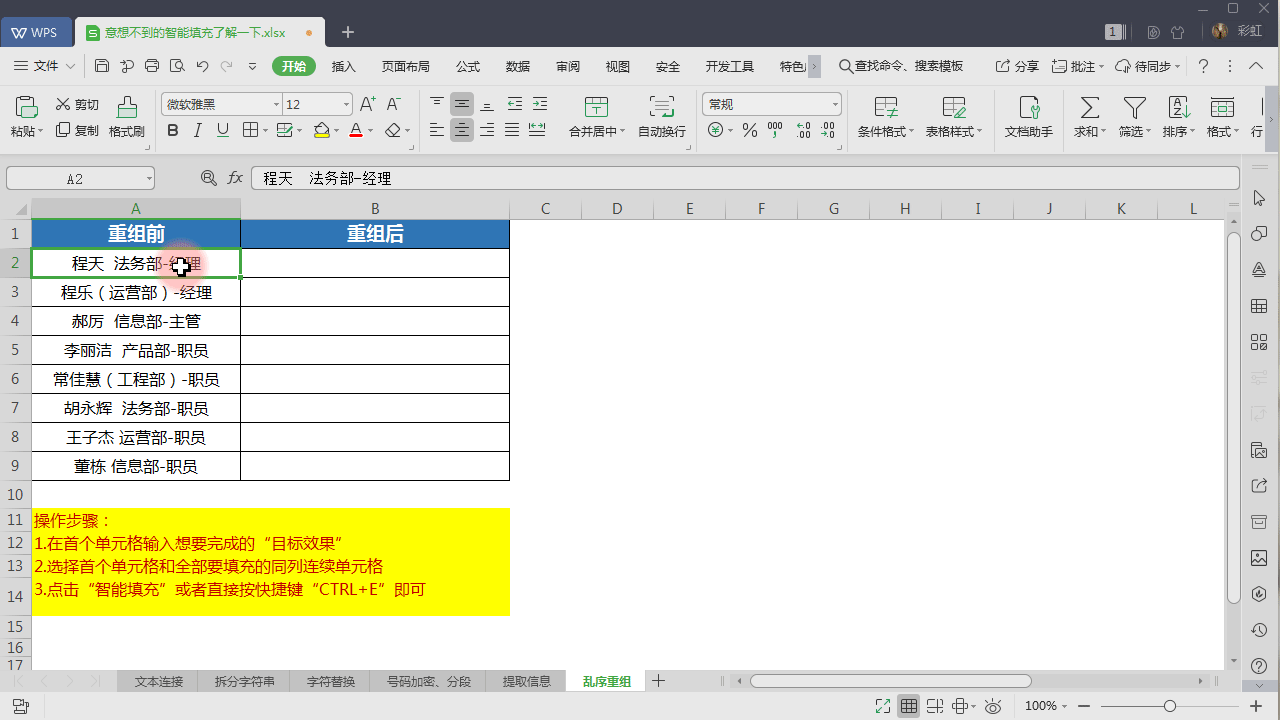
Task: Click the Merge and Center (合并居中) icon
Action: tap(596, 108)
